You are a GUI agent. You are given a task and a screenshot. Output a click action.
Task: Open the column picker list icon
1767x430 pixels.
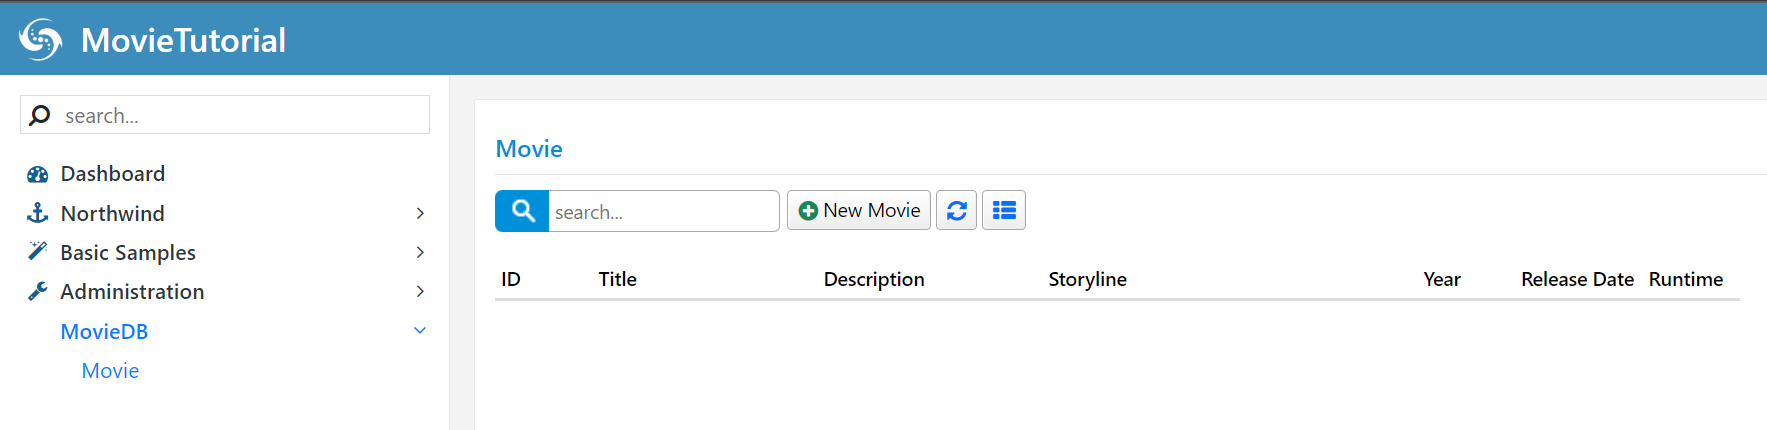tap(1004, 211)
